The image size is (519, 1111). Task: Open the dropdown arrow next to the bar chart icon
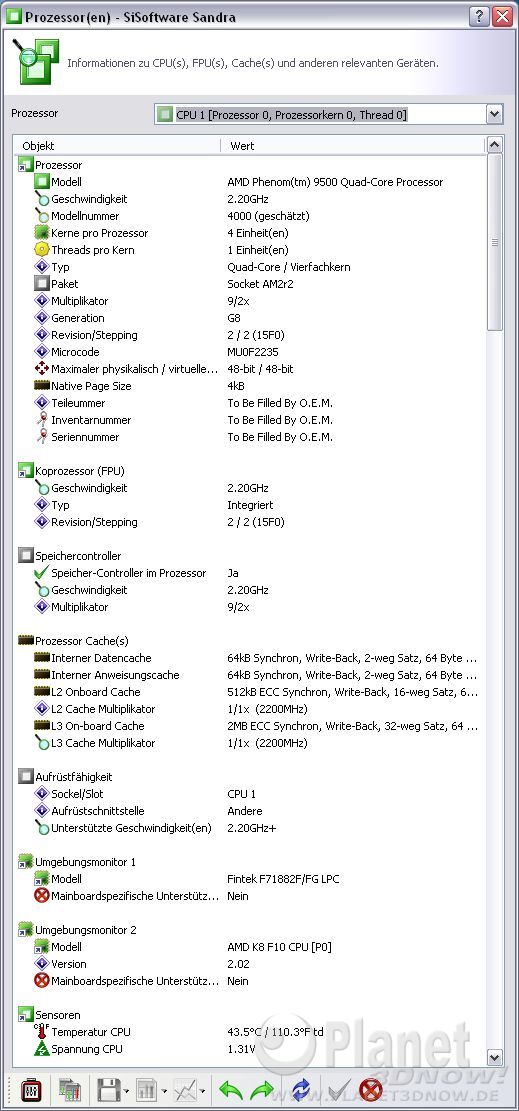click(164, 1090)
